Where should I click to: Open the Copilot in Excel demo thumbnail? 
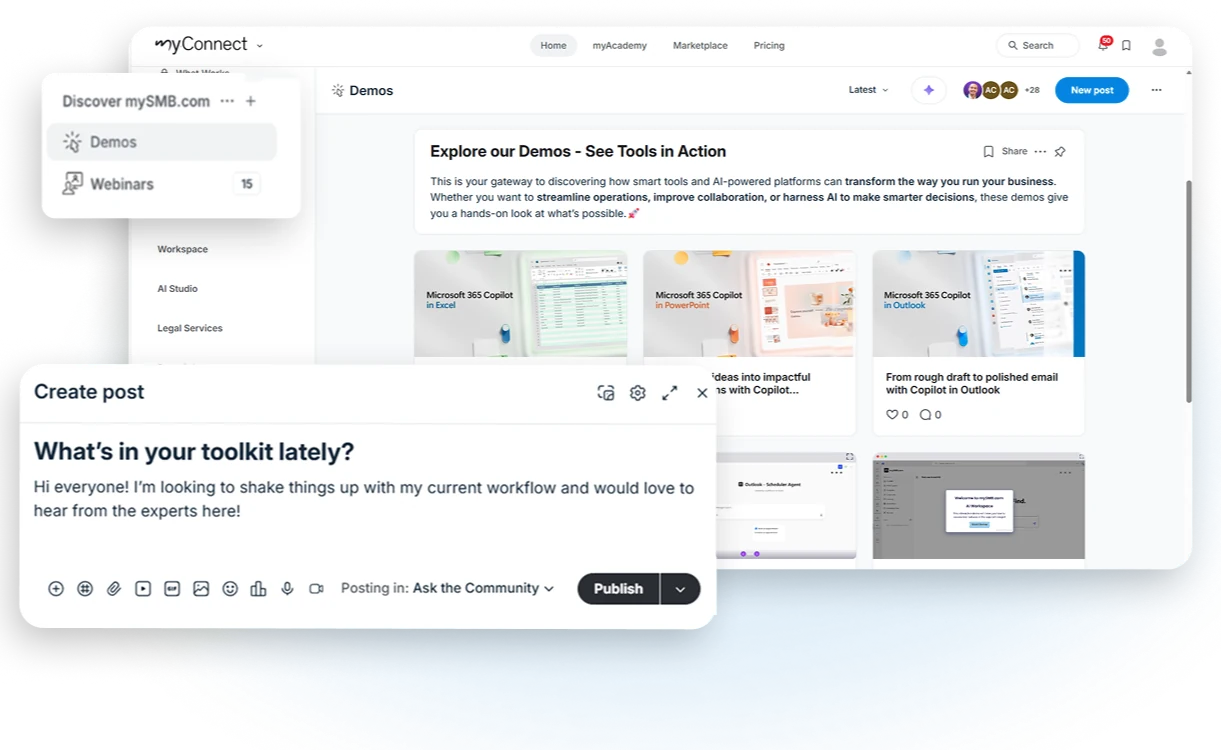pyautogui.click(x=521, y=304)
